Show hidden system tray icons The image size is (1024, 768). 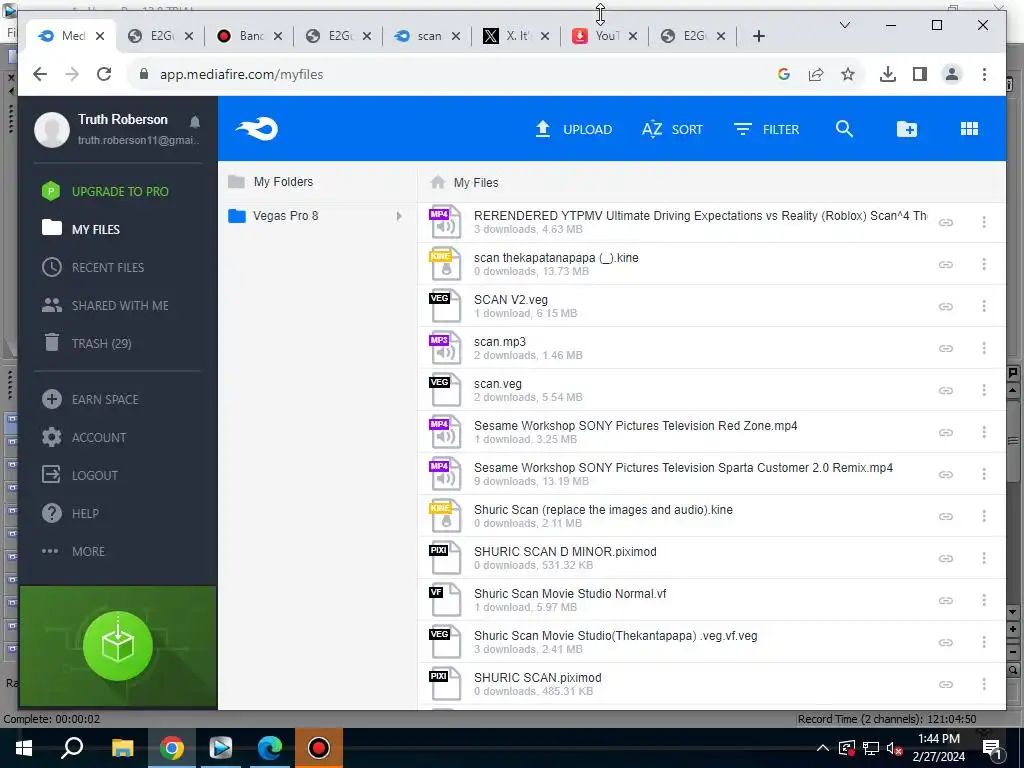click(x=823, y=748)
